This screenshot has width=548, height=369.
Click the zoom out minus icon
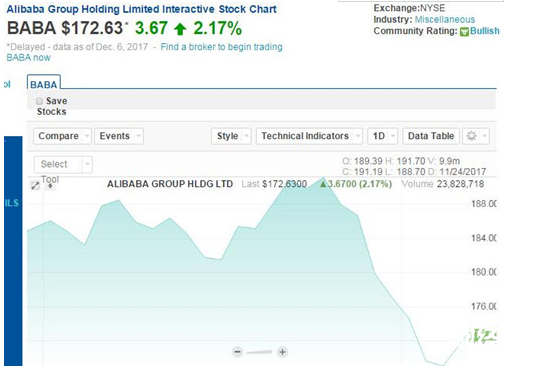[238, 352]
